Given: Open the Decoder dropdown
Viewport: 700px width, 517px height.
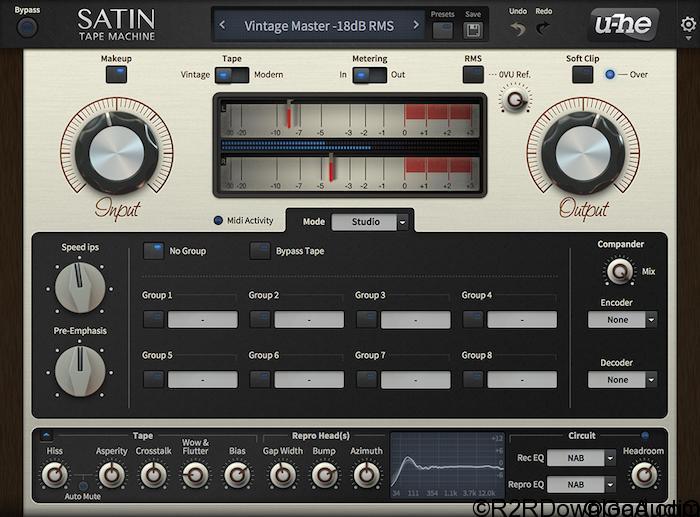Looking at the screenshot, I should 622,380.
